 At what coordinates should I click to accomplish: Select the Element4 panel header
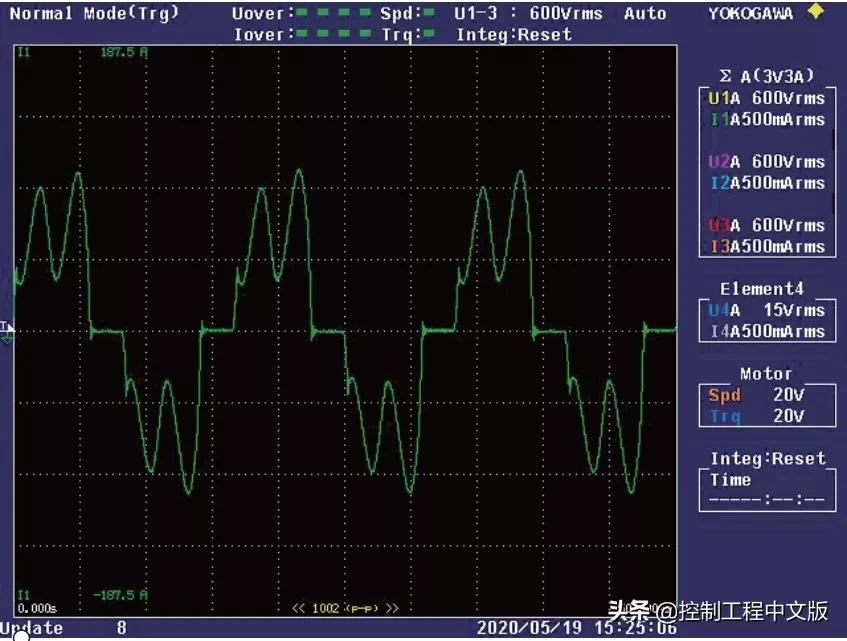[x=766, y=288]
